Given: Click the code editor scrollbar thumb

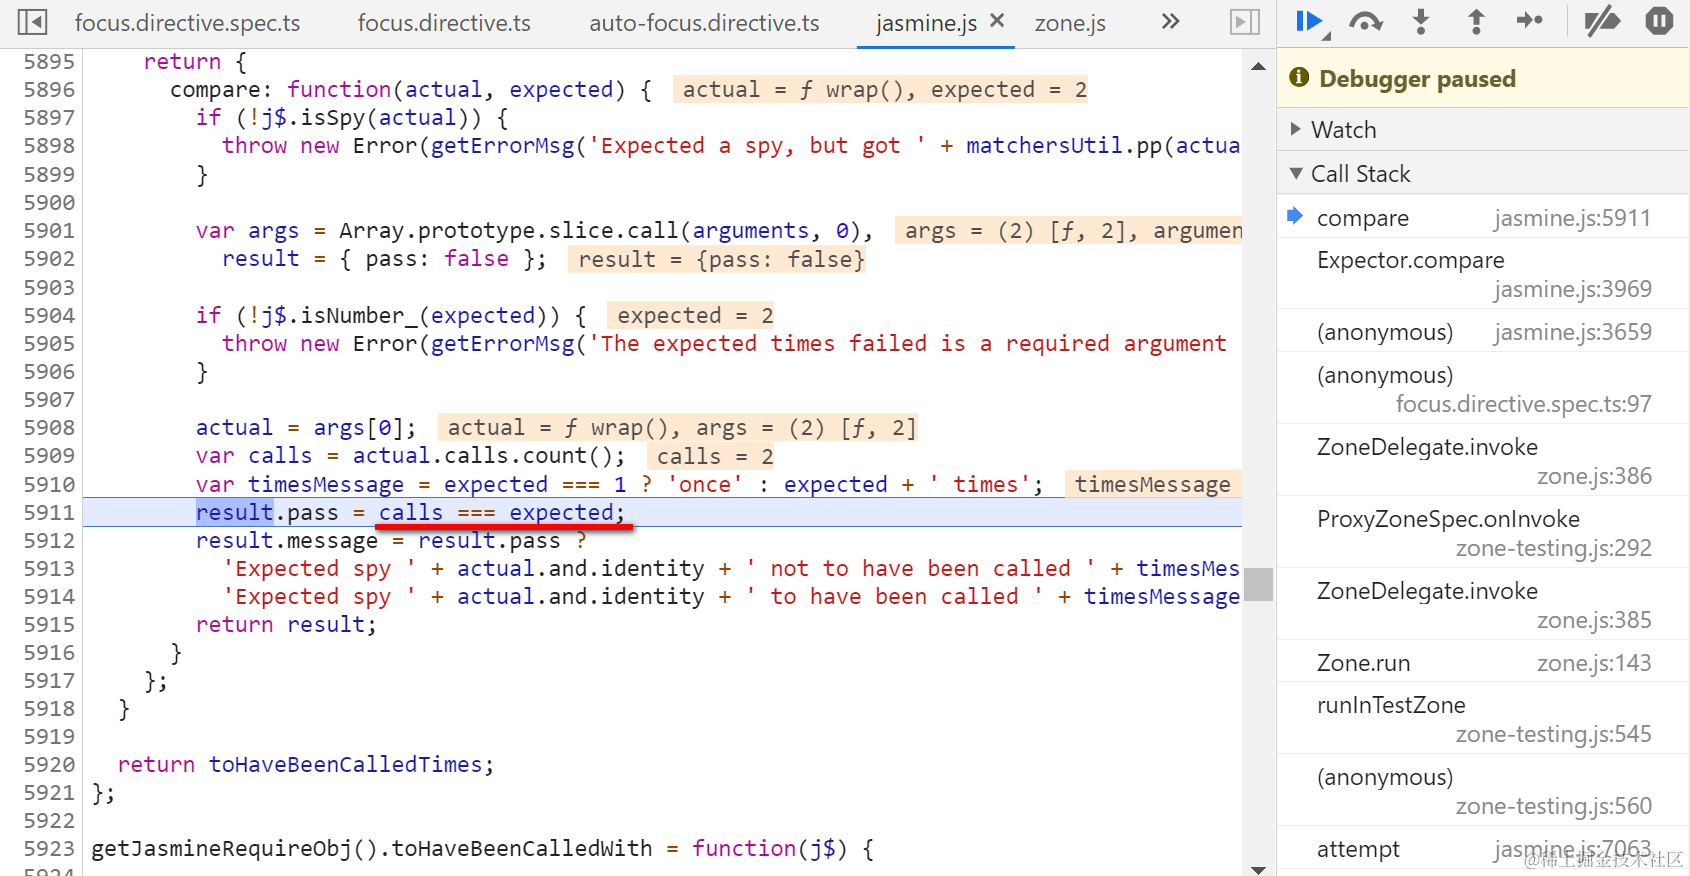Looking at the screenshot, I should [1258, 584].
